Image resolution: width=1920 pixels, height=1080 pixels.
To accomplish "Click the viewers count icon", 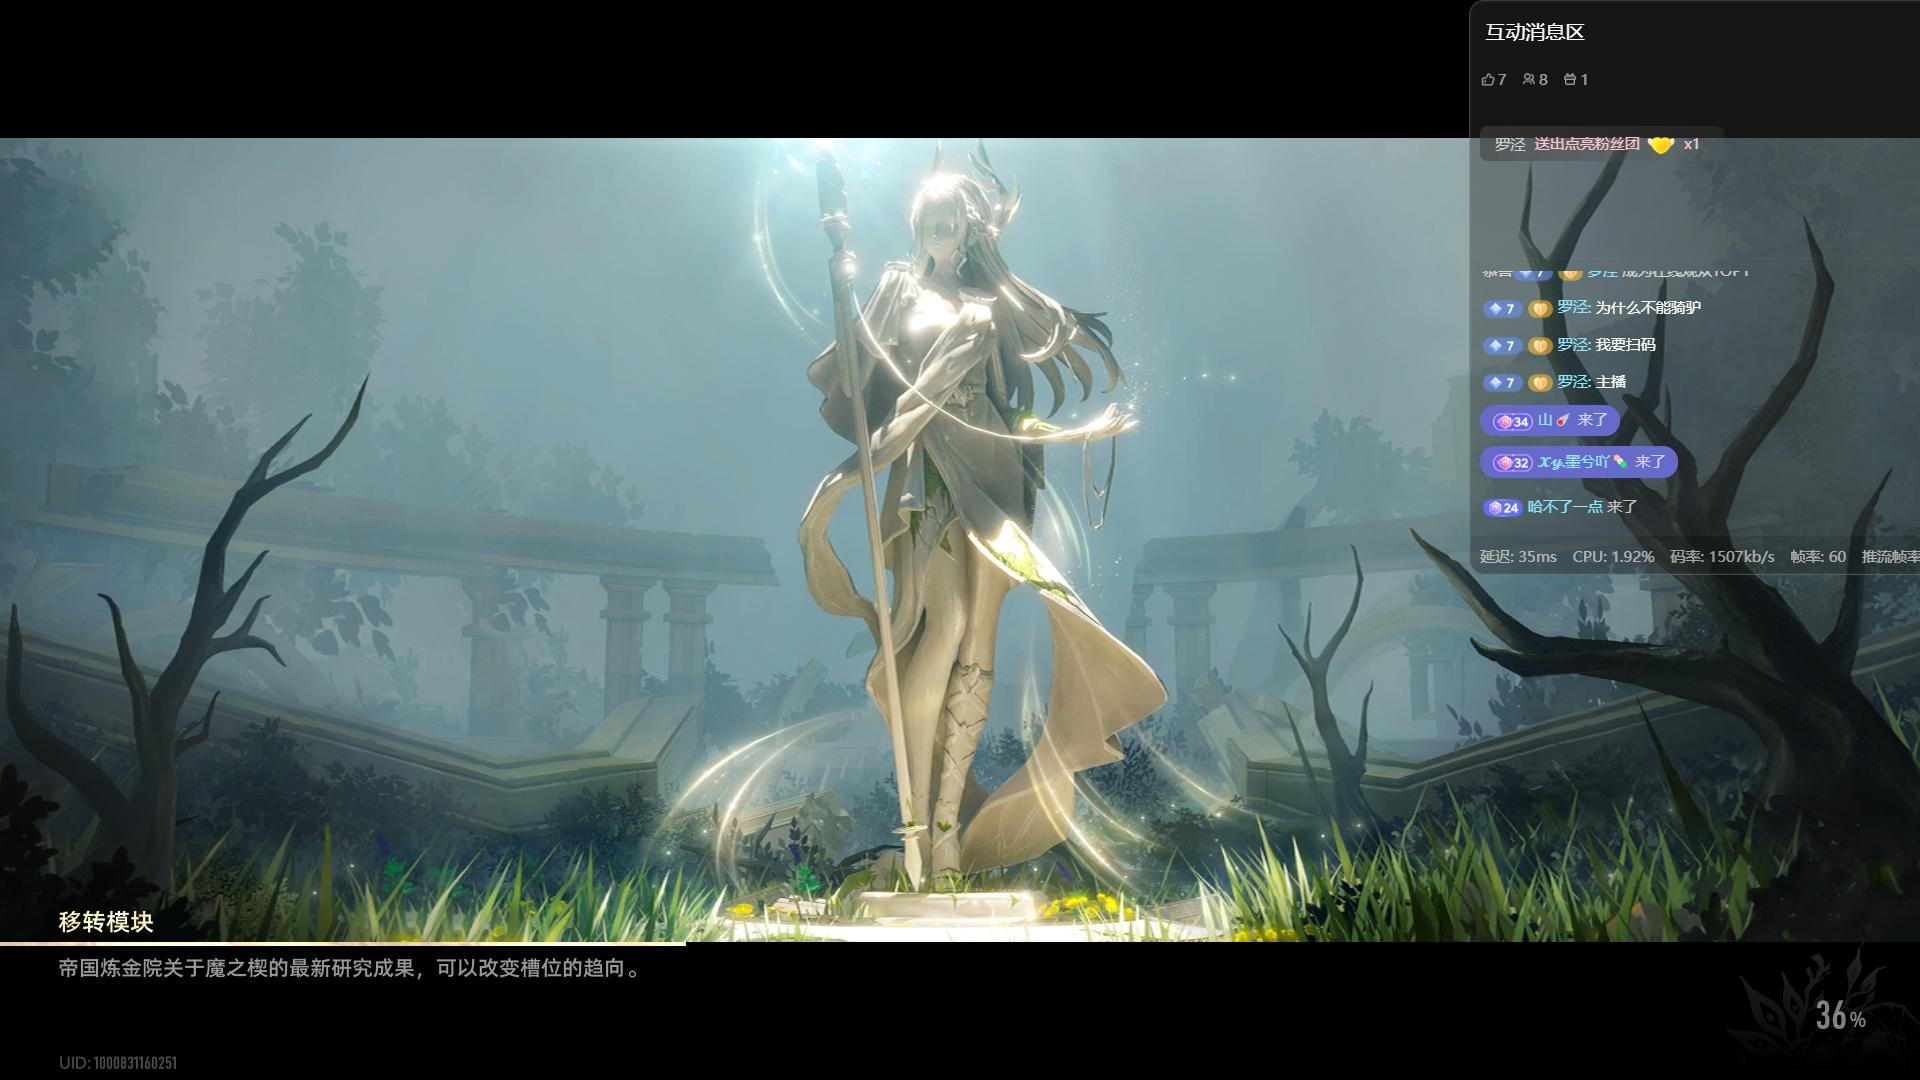I will tap(1529, 80).
